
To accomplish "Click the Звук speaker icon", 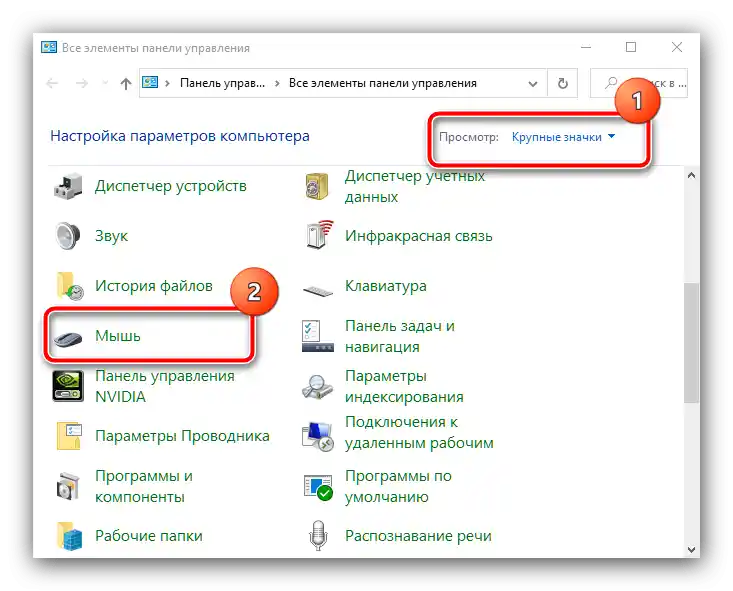I will tap(68, 236).
